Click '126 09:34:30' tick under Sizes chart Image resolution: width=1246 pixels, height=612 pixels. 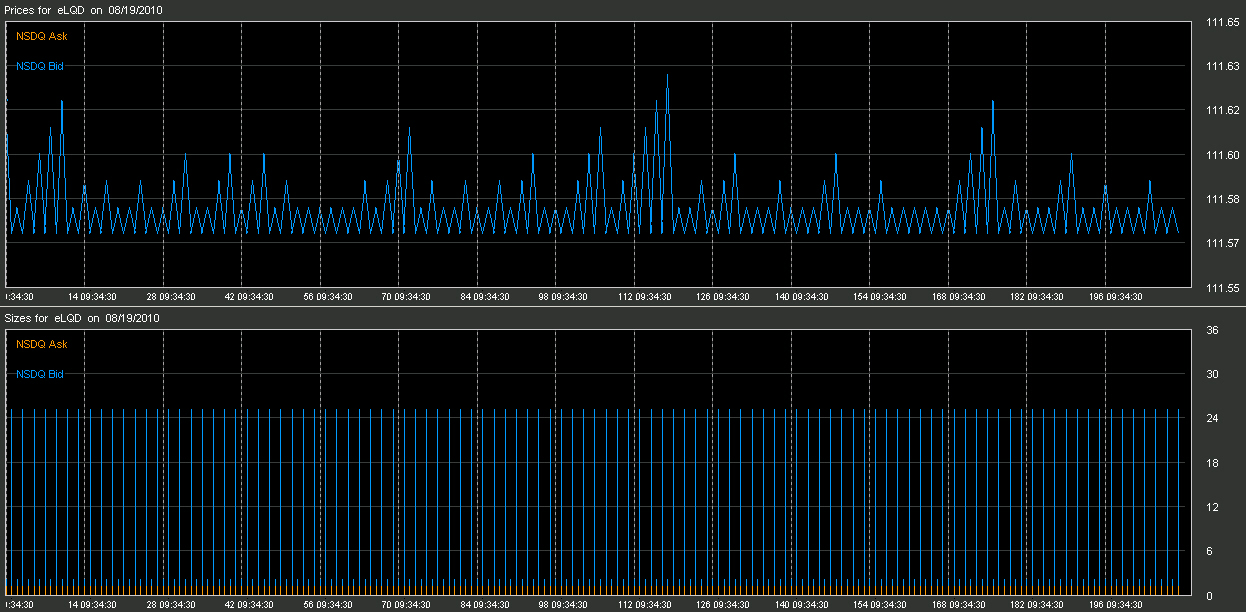[x=723, y=605]
